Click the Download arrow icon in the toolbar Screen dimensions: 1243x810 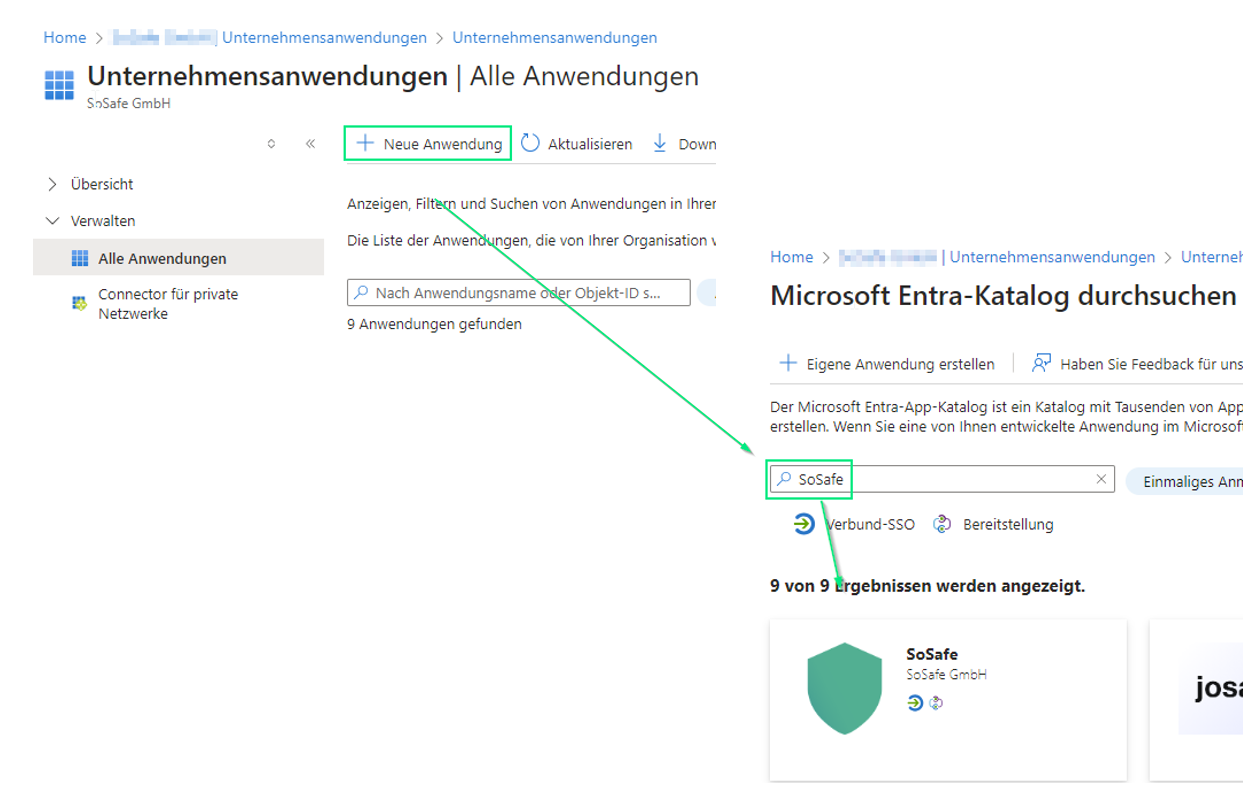[x=660, y=144]
